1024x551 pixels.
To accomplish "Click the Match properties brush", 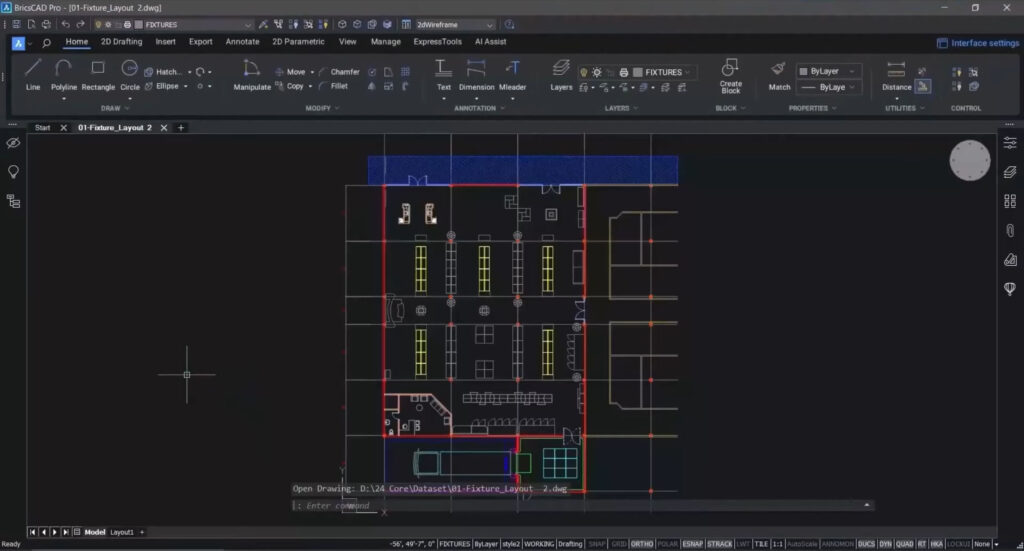I will 778,74.
